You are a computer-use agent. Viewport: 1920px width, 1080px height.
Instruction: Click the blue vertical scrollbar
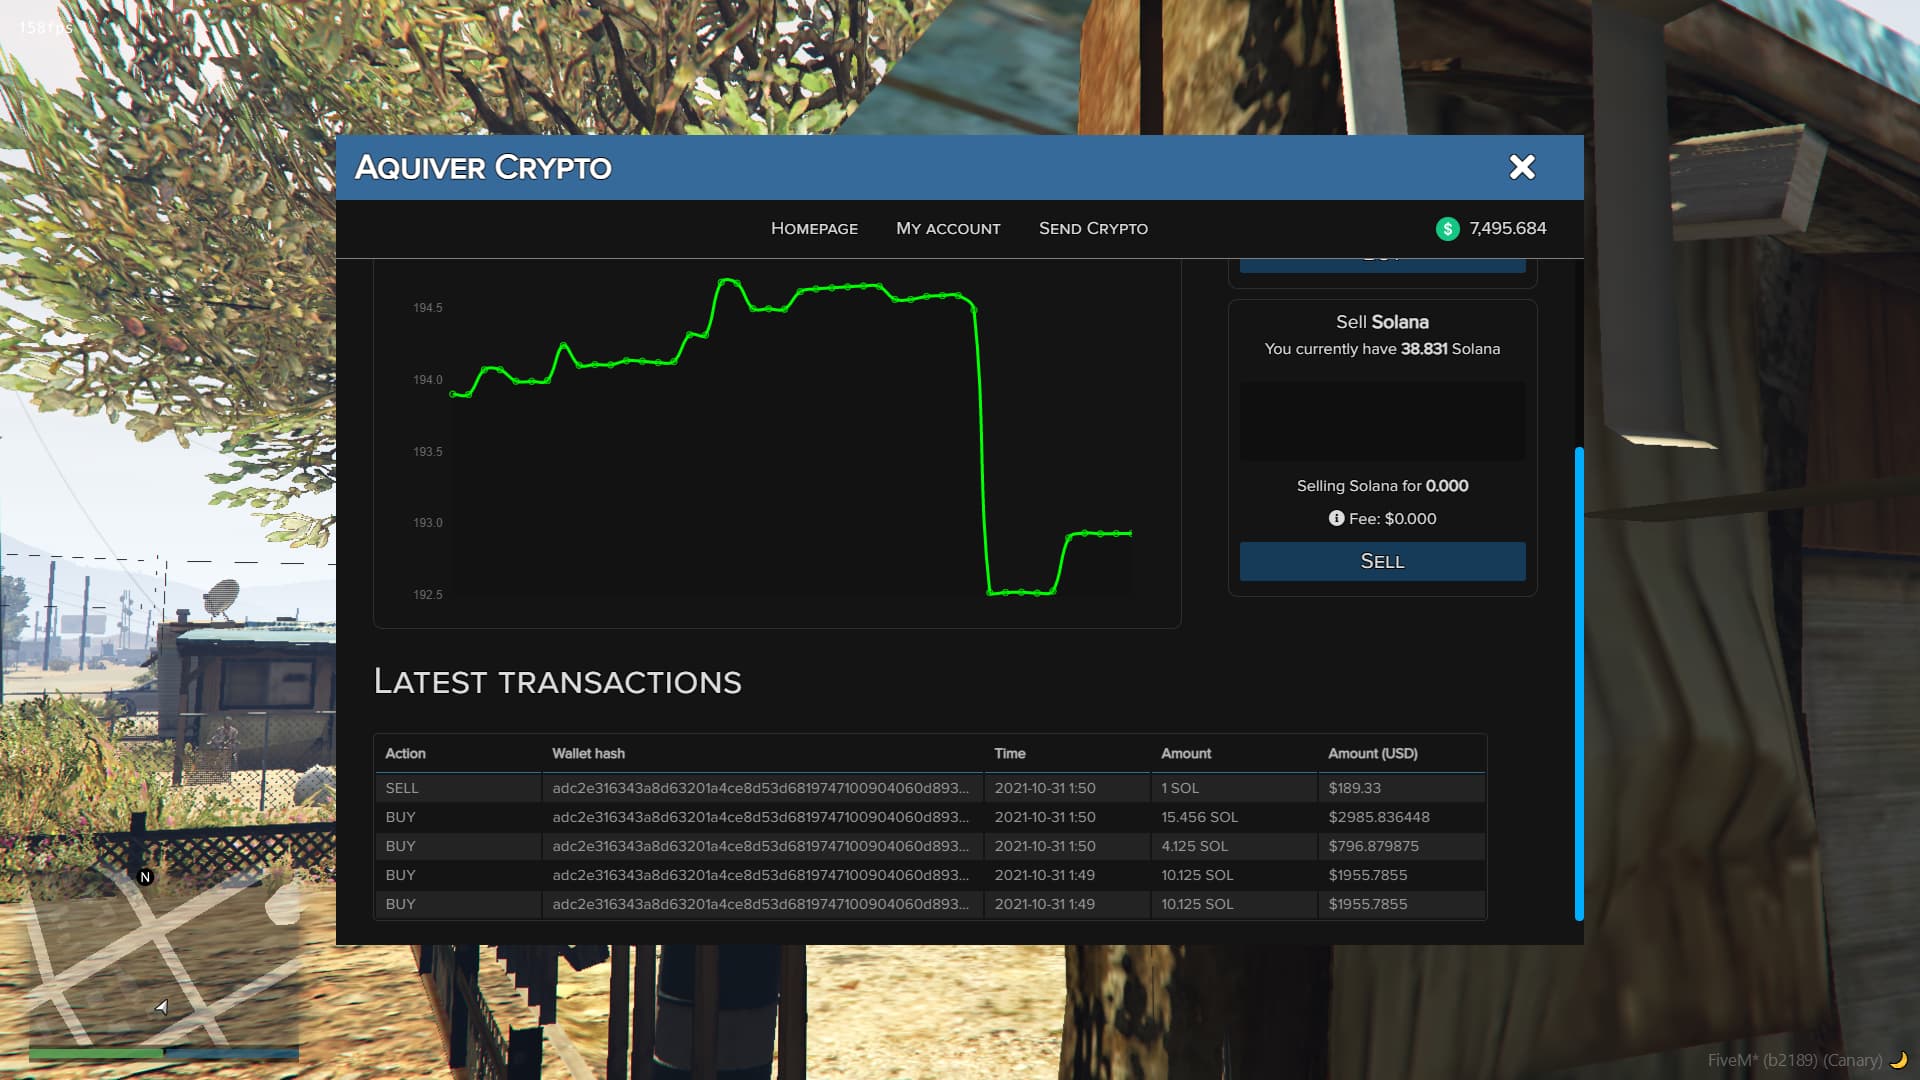coord(1579,684)
